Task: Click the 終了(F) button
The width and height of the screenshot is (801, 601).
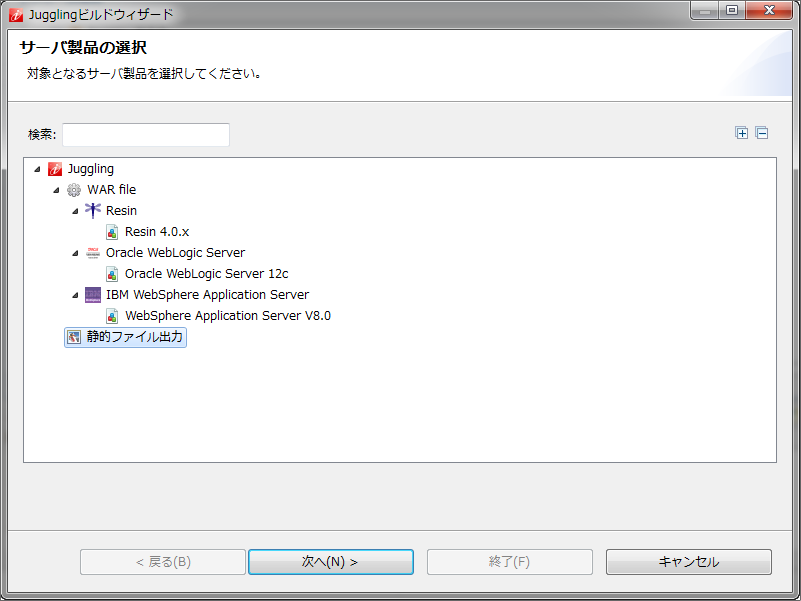Action: click(x=510, y=562)
